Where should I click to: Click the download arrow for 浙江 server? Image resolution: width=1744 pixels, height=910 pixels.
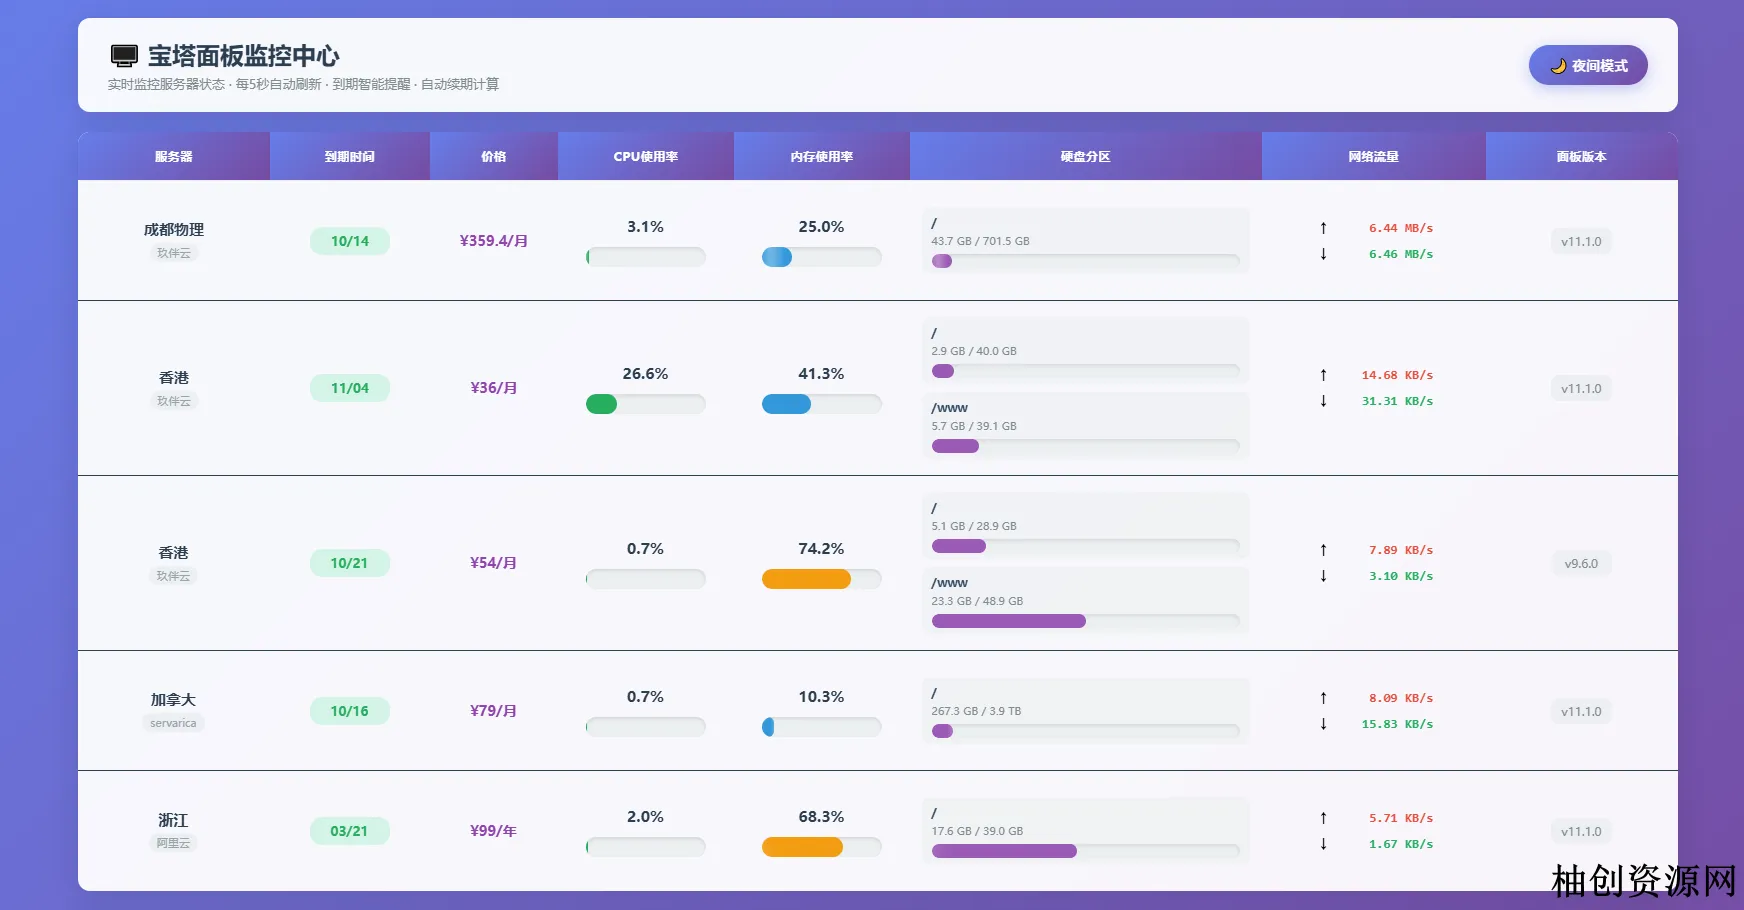point(1323,844)
